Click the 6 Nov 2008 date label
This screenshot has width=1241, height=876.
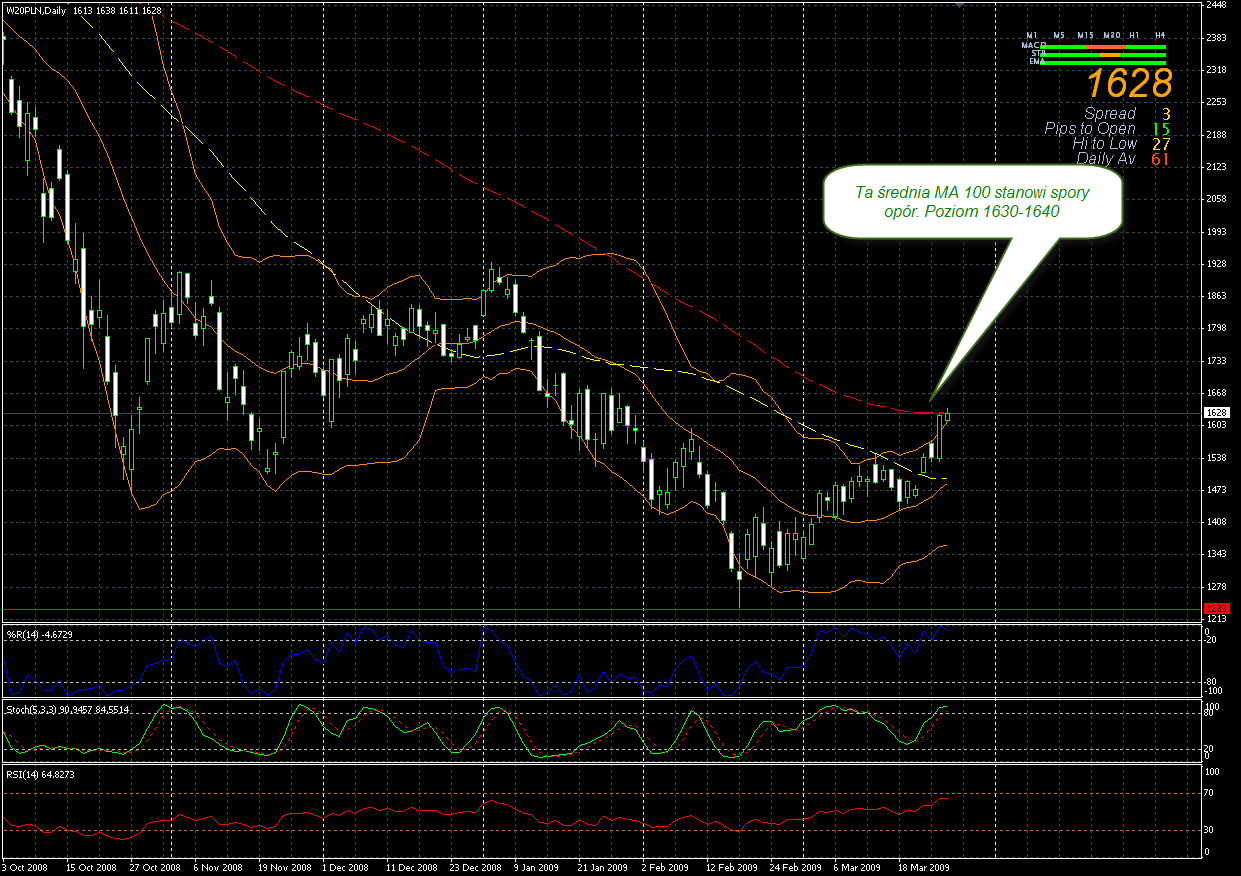coord(218,868)
